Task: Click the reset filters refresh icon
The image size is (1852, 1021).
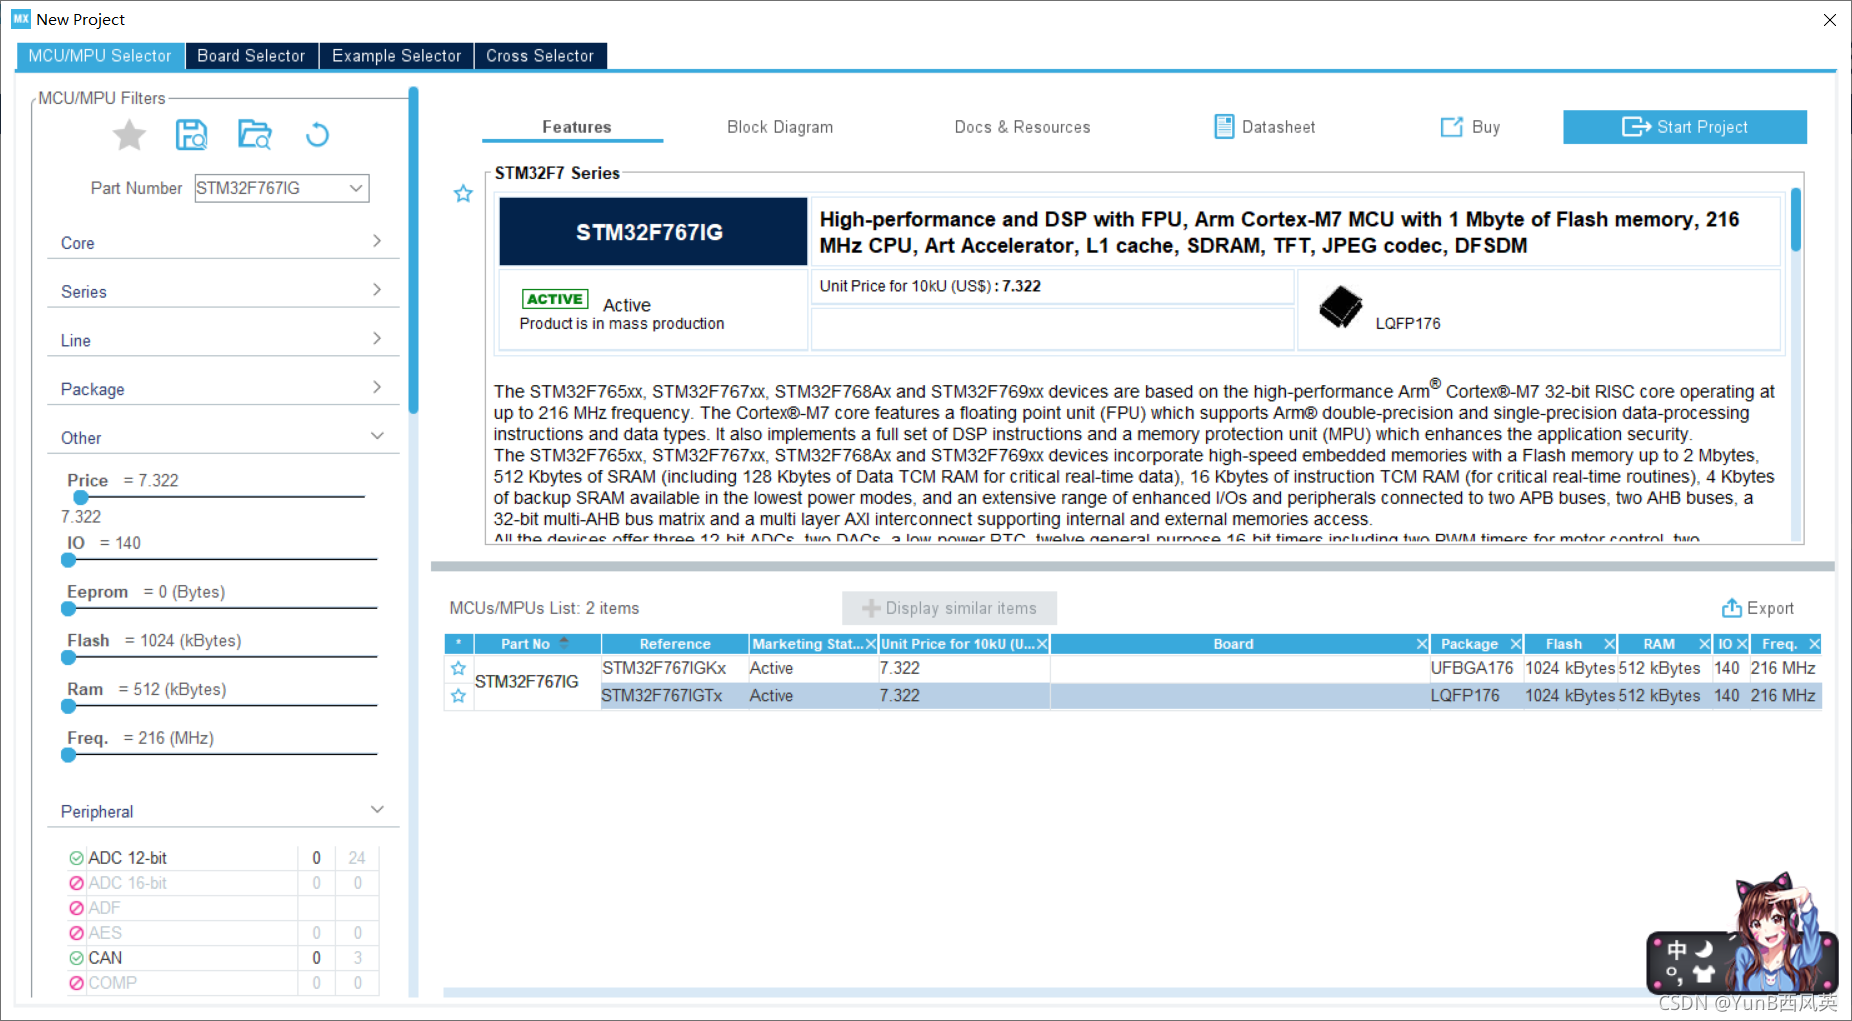Action: pos(317,134)
